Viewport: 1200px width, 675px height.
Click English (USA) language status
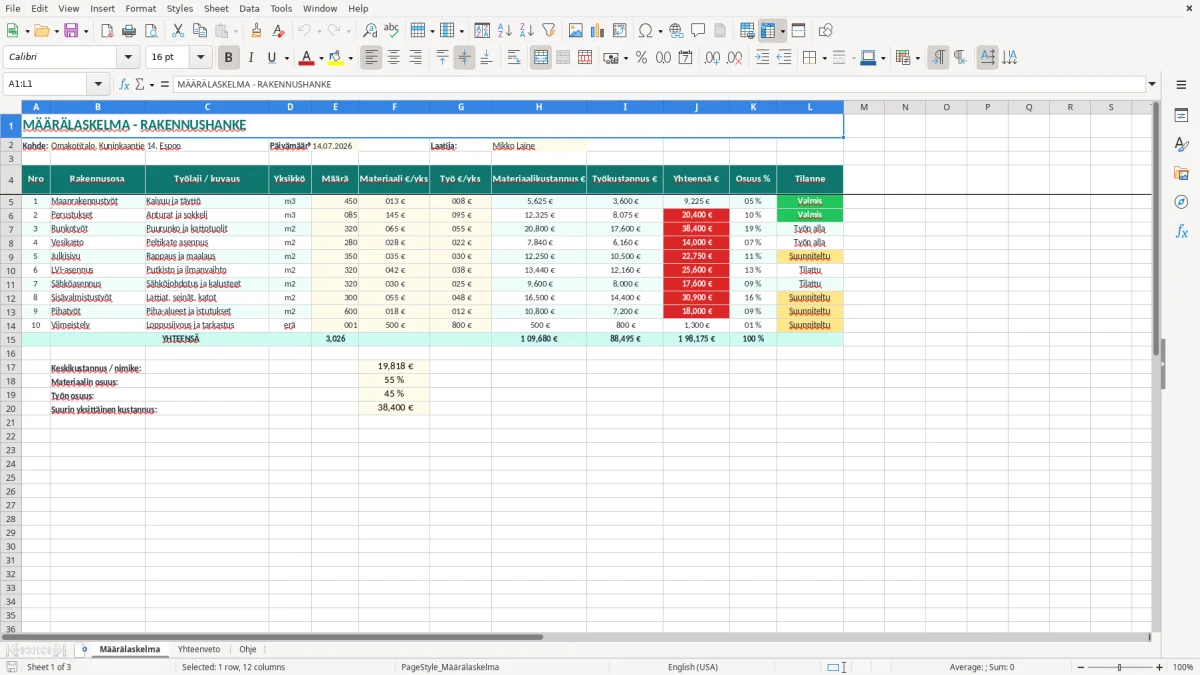click(693, 667)
